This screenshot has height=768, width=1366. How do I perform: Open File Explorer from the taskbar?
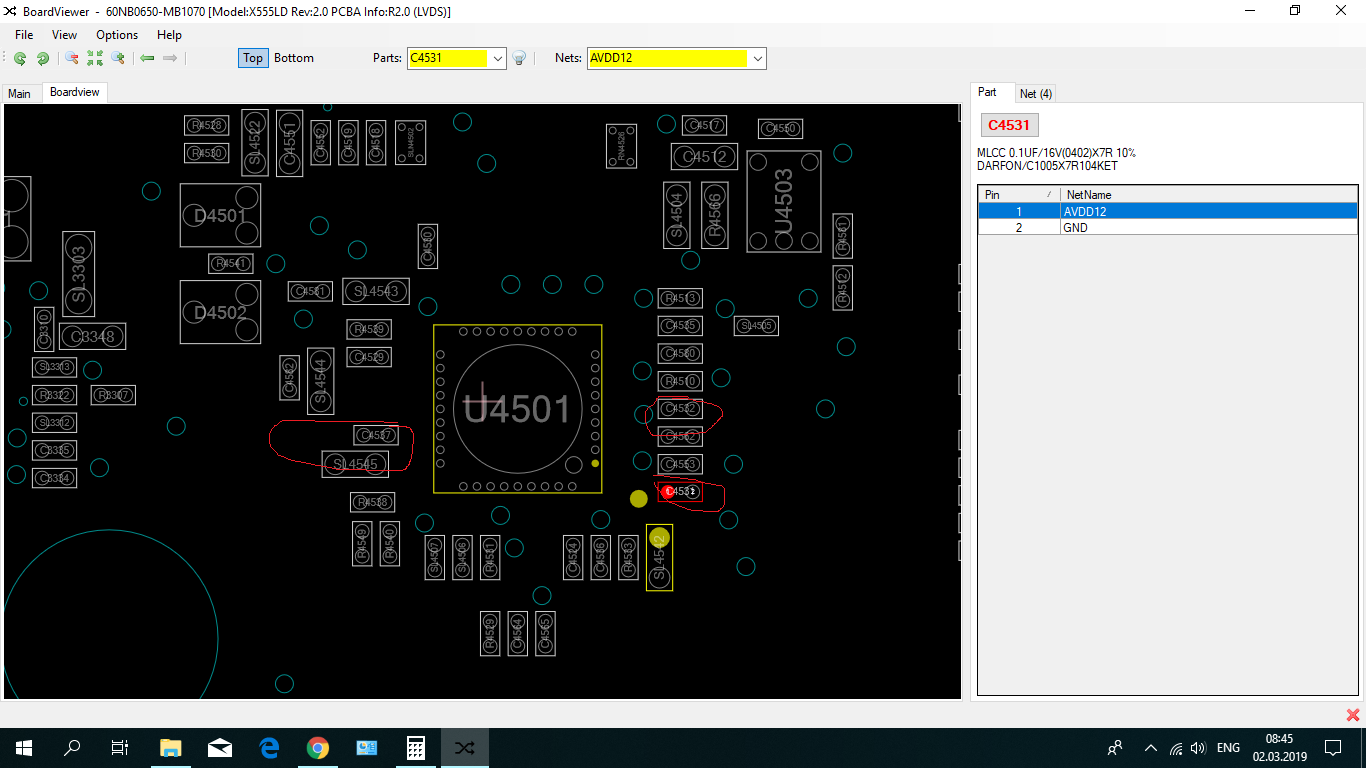click(x=170, y=747)
